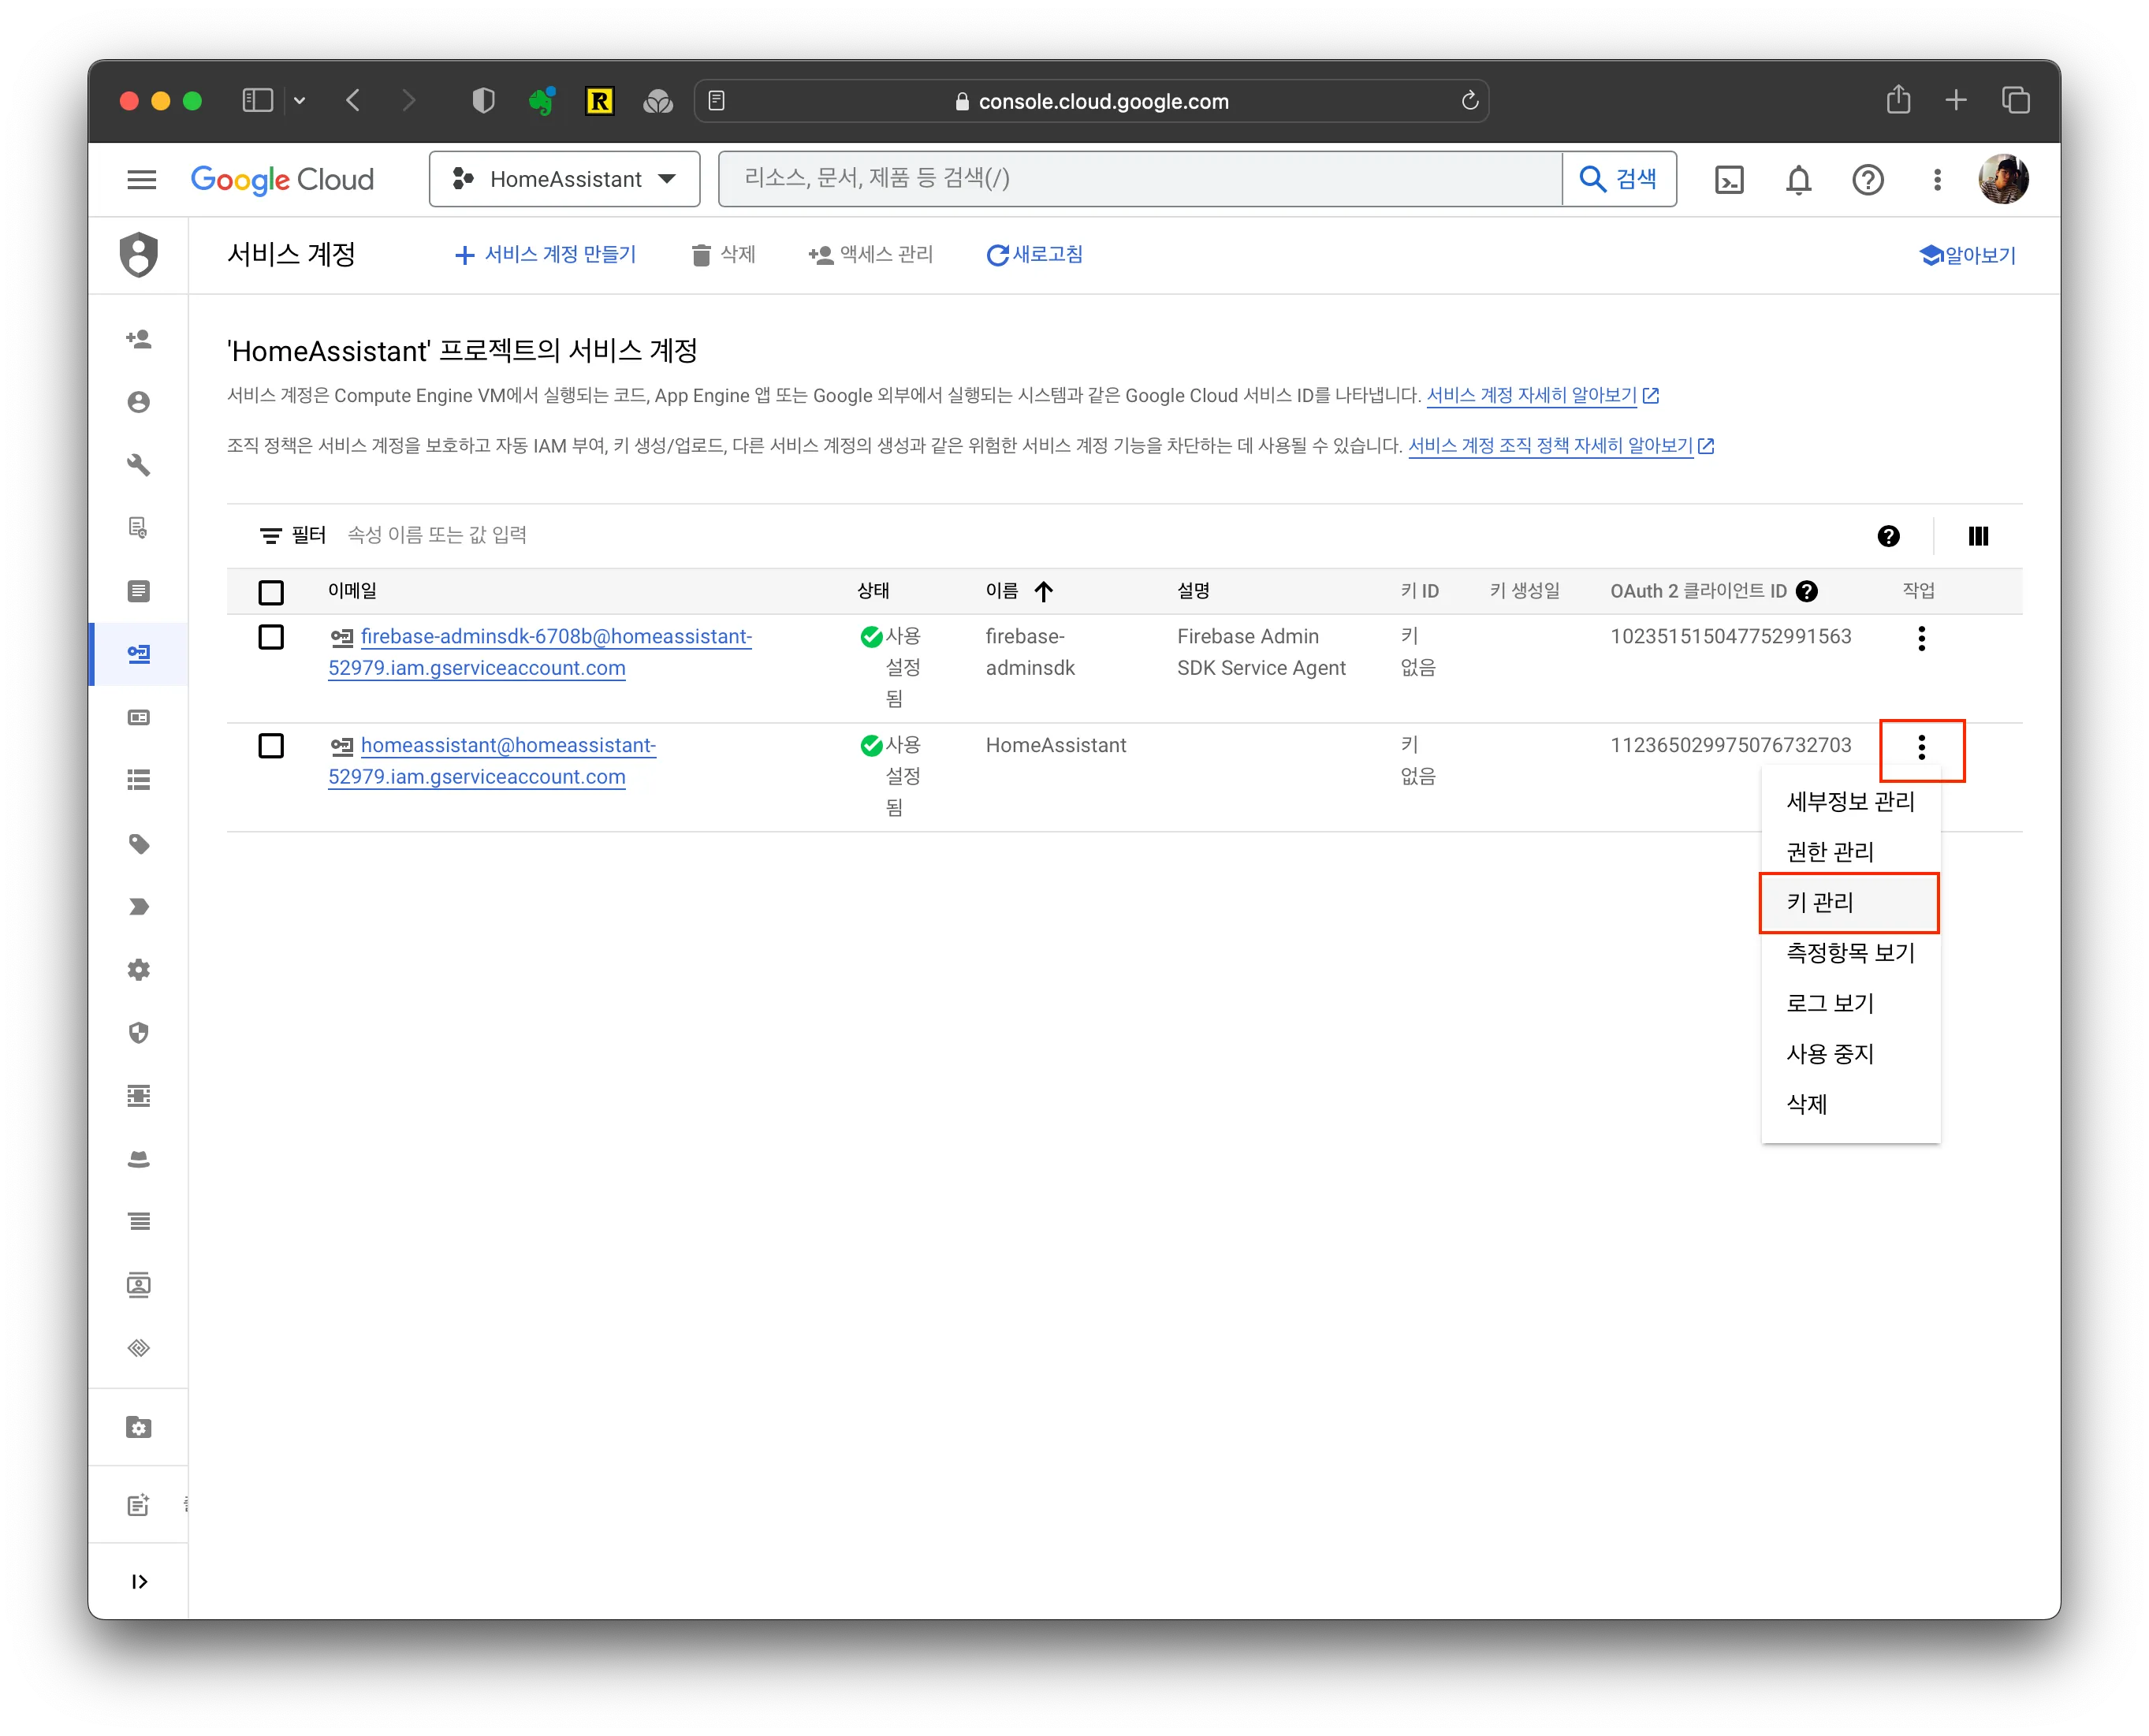The height and width of the screenshot is (1736, 2149).
Task: Select 권한 관리 from the context menu
Action: point(1850,852)
